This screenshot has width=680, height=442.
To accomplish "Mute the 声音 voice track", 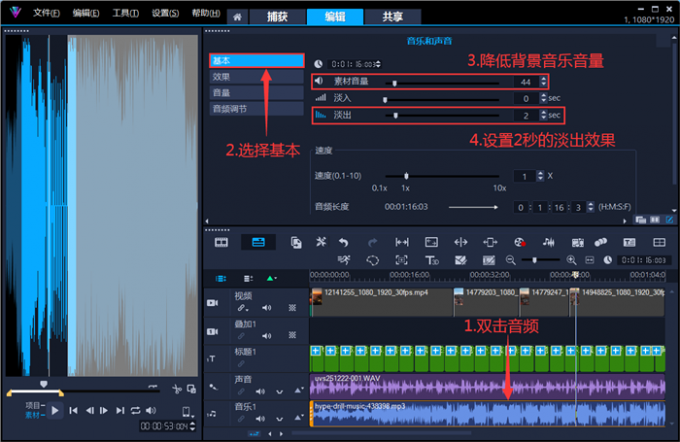I will [260, 392].
